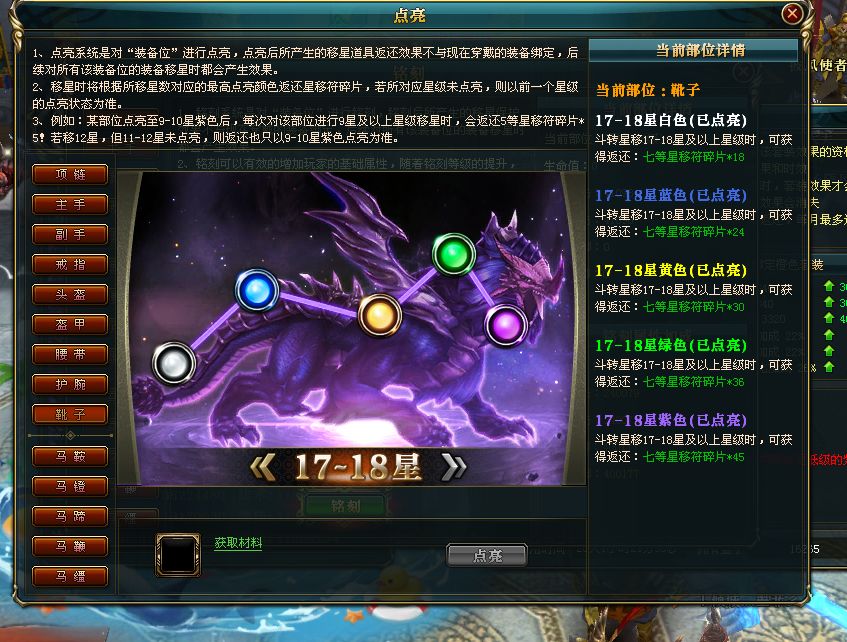The image size is (847, 642).
Task: Select the 靴子 slot tab
Action: coord(70,414)
